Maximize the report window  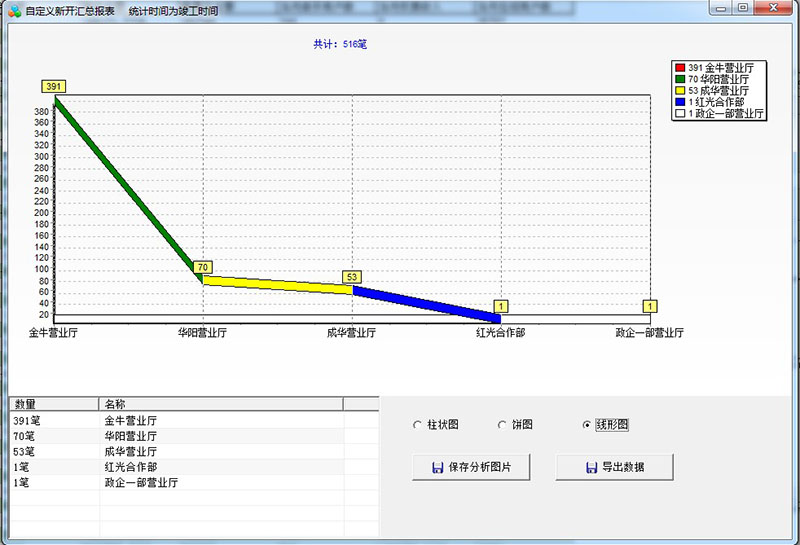(x=743, y=8)
